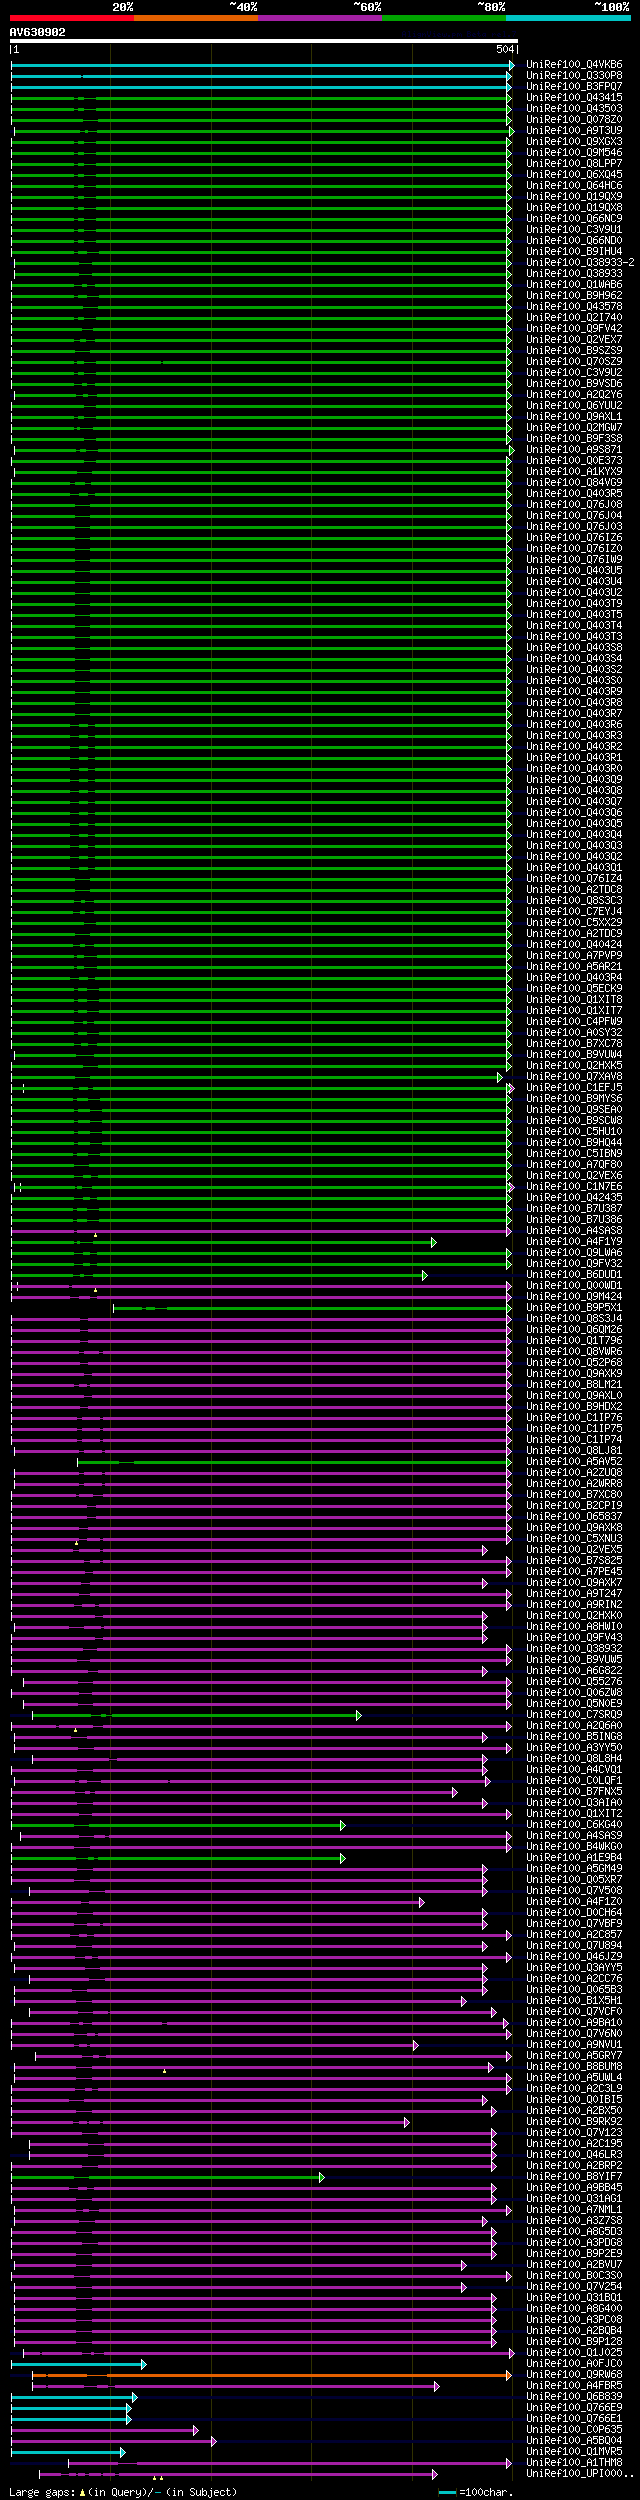Click the red 20% identity legend segment
Screen dimensions: 640x2500
pyautogui.click(x=71, y=18)
